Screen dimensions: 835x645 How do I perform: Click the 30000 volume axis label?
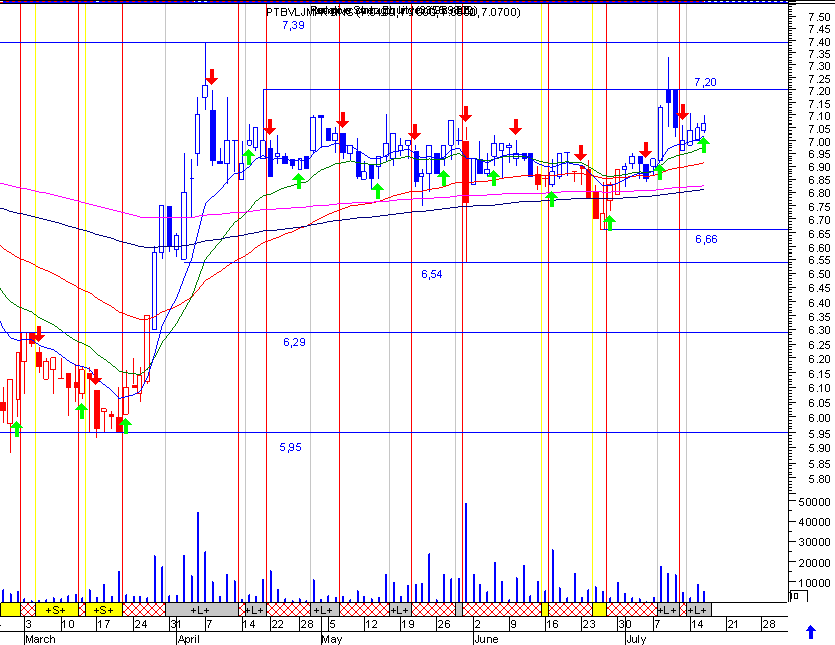[x=814, y=542]
